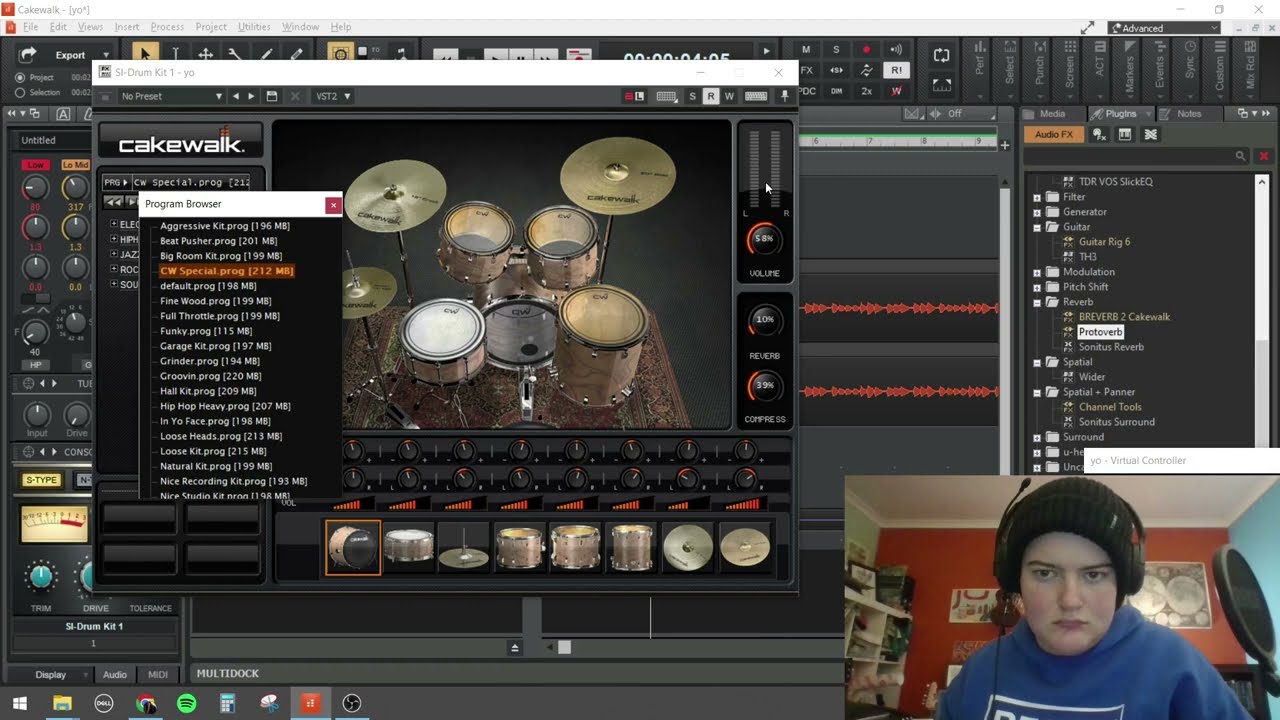Viewport: 1280px width, 720px height.
Task: Select the kick drum pad thumbnail
Action: click(x=353, y=547)
